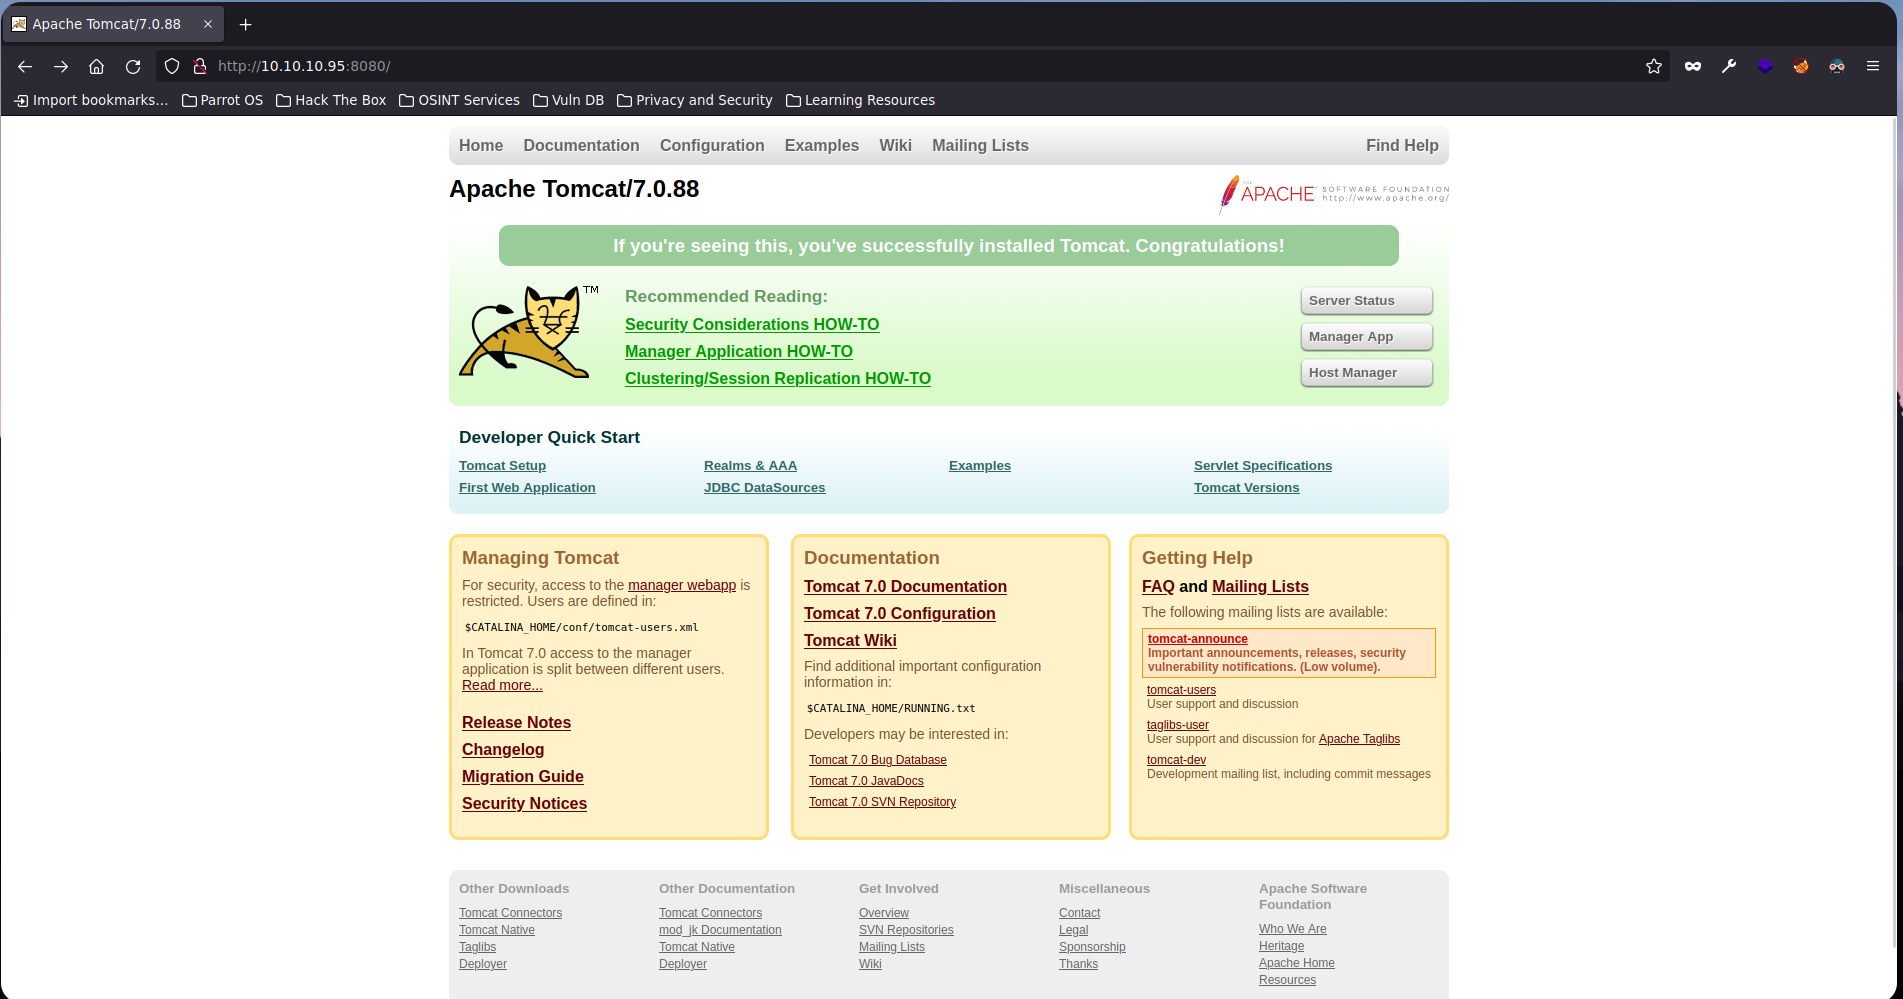Open the Manager App button
The height and width of the screenshot is (999, 1903).
(1366, 337)
